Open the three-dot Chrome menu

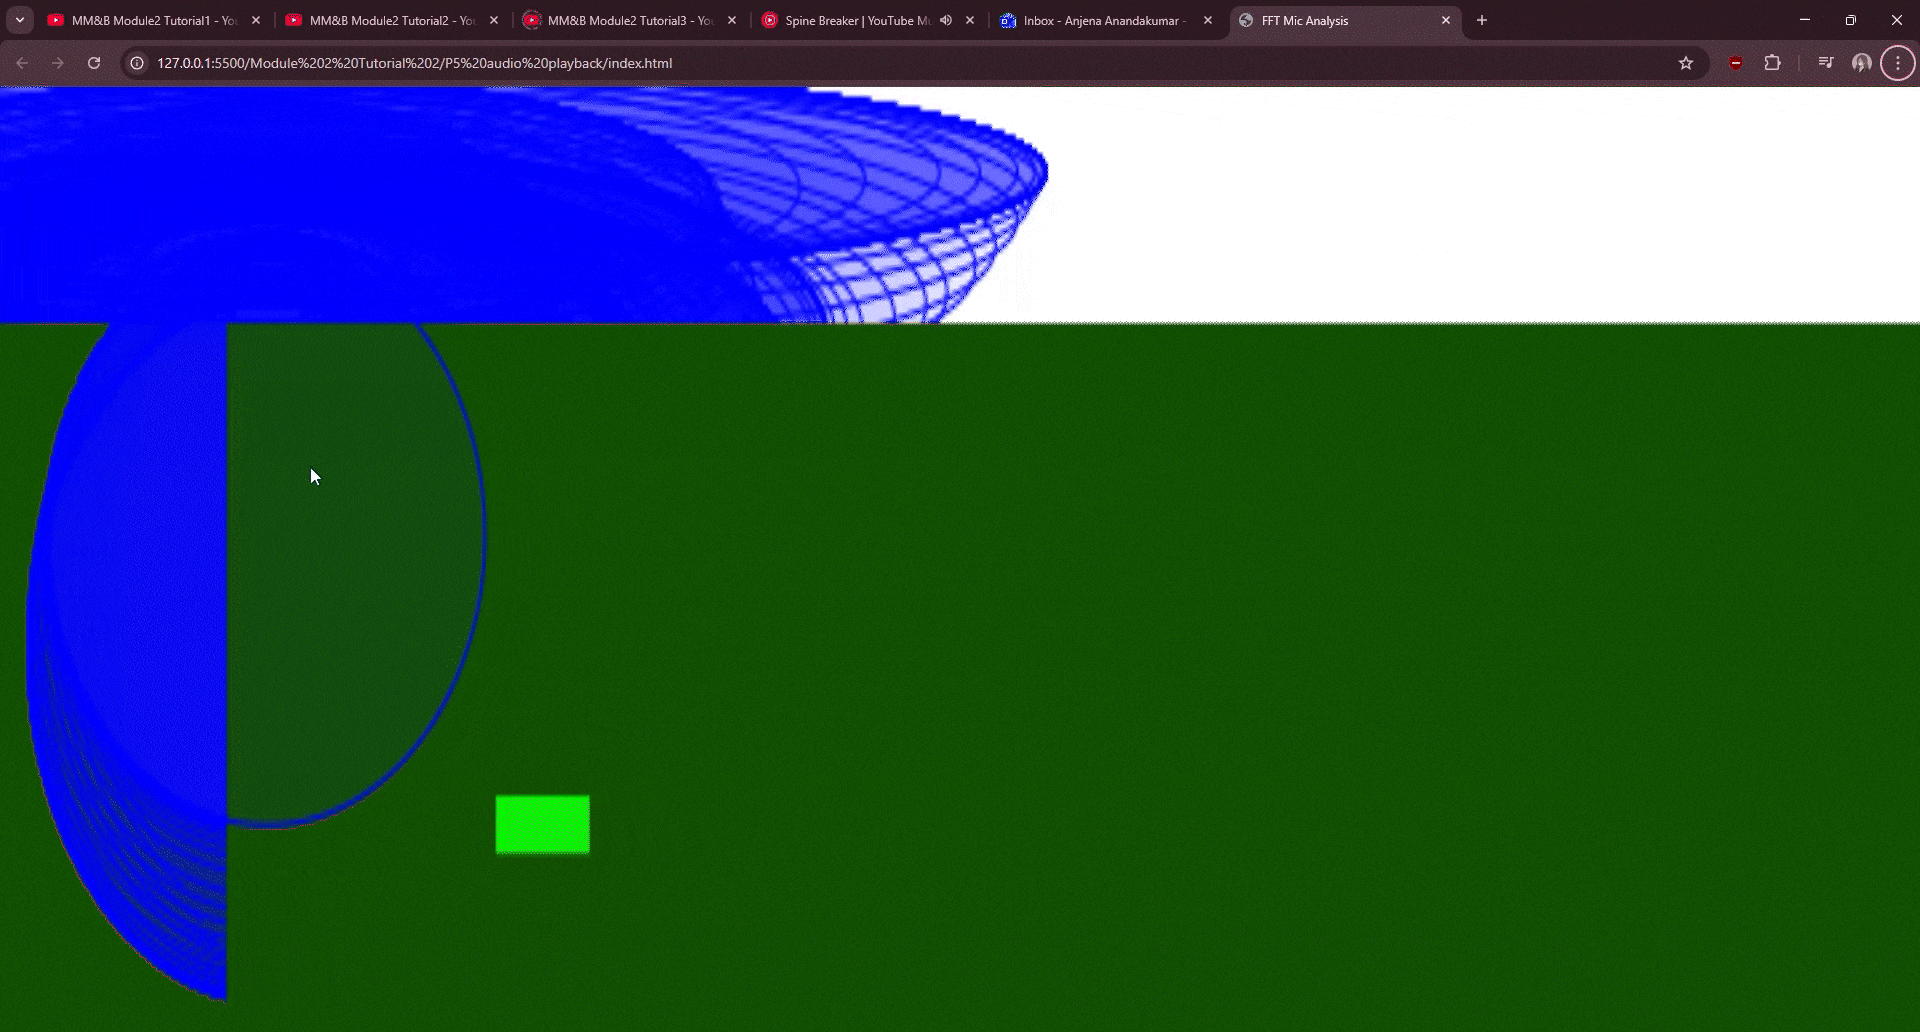(x=1898, y=62)
